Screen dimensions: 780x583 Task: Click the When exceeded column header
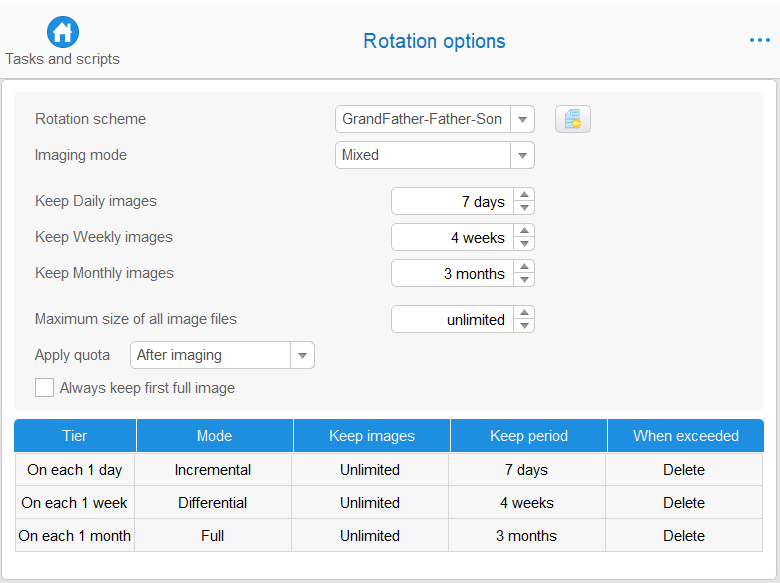(685, 436)
